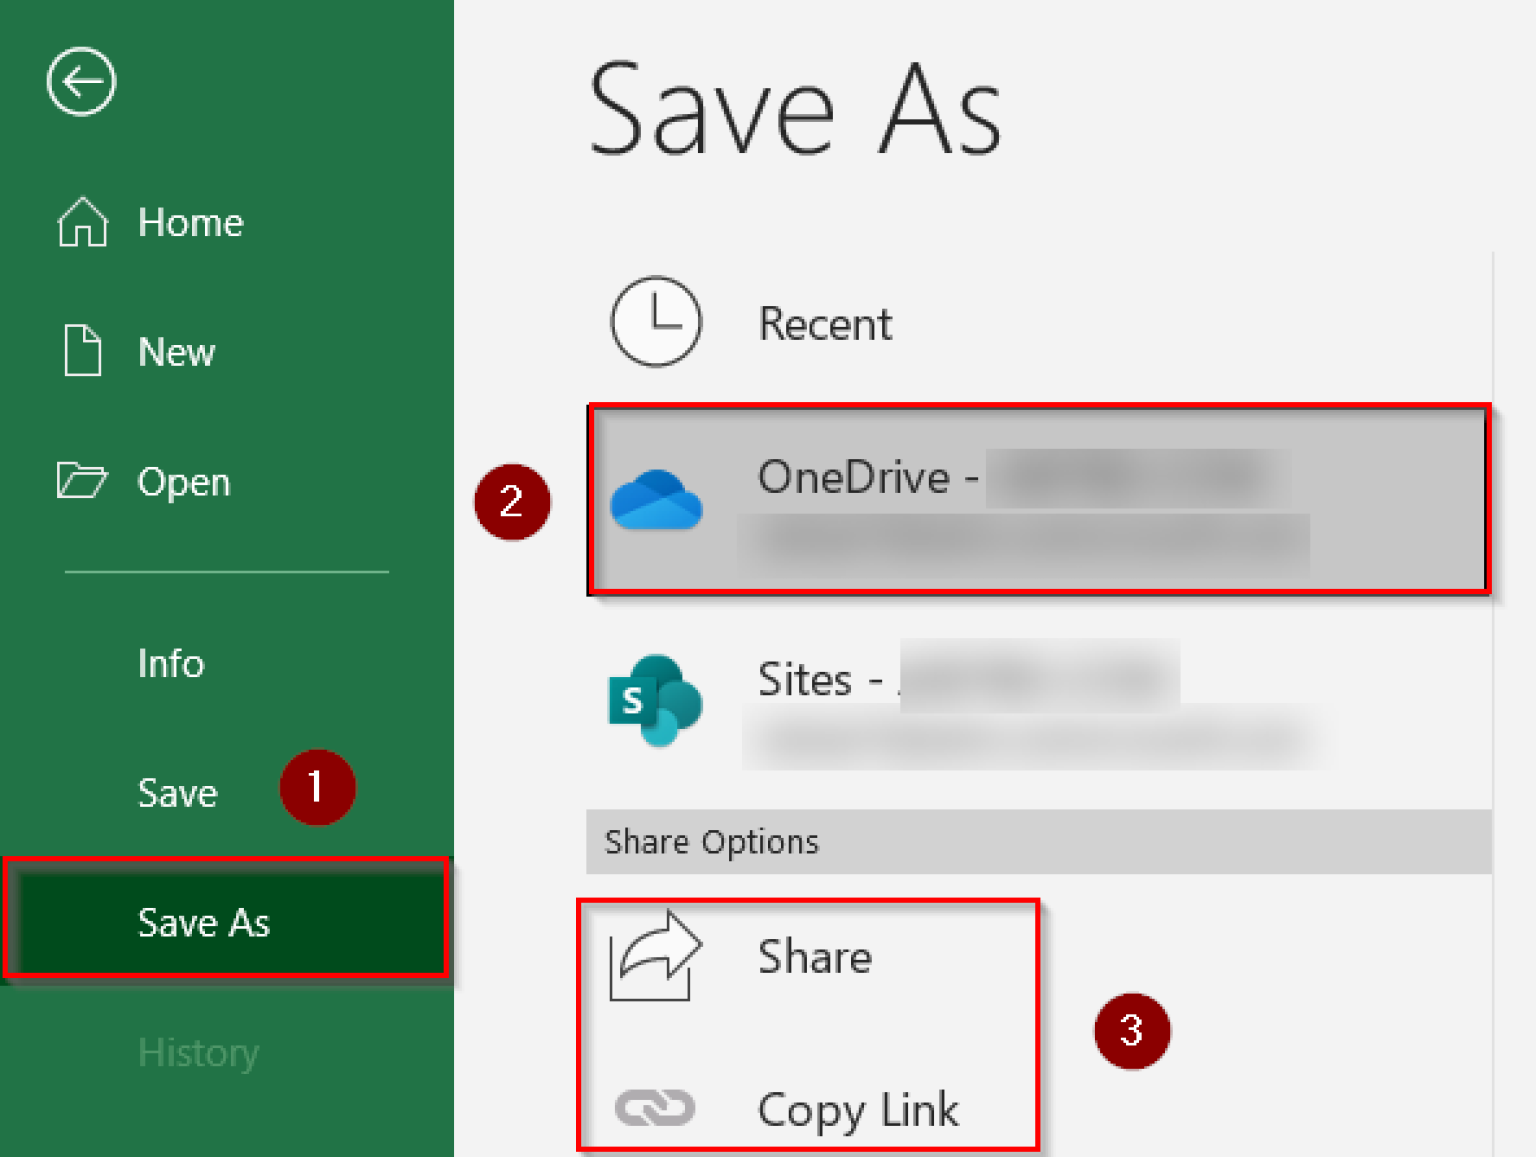This screenshot has width=1536, height=1157.
Task: Click the Copy Link chain icon
Action: coord(654,1108)
